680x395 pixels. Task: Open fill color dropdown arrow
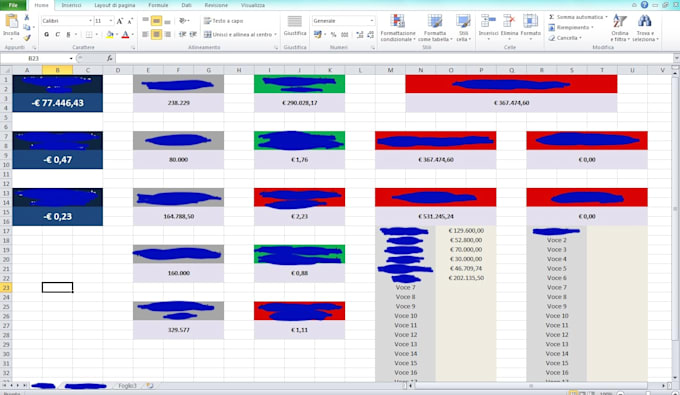[117, 34]
